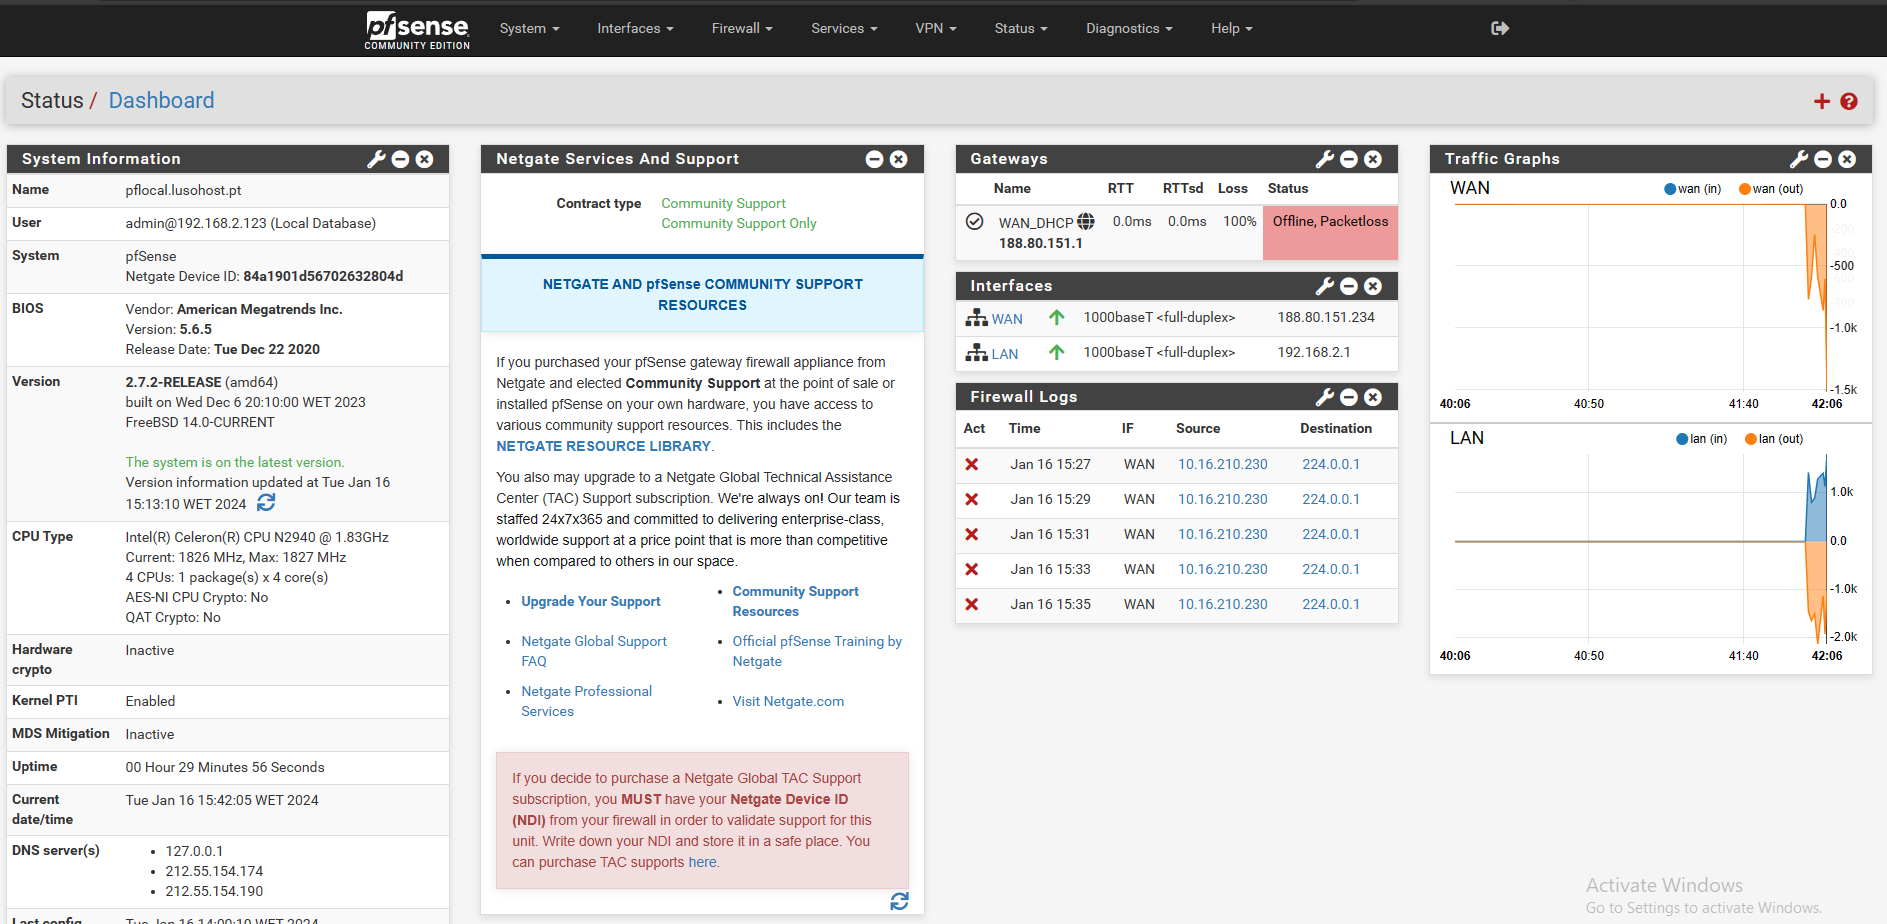Open the Services dropdown menu
The height and width of the screenshot is (924, 1887).
[844, 28]
